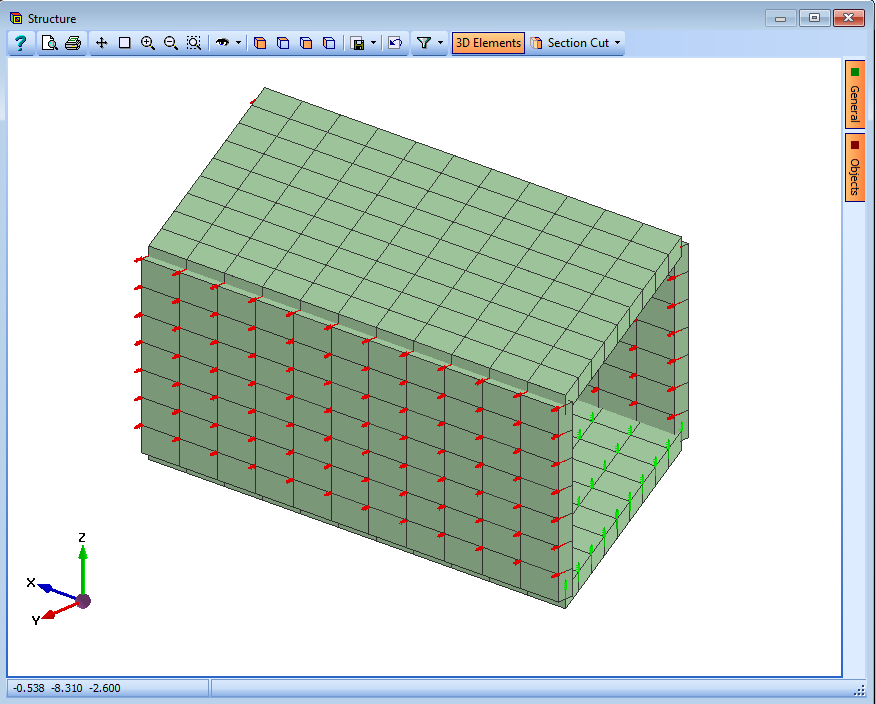Expand the Section Cut dropdown arrow
This screenshot has height=704, width=876.
(617, 43)
